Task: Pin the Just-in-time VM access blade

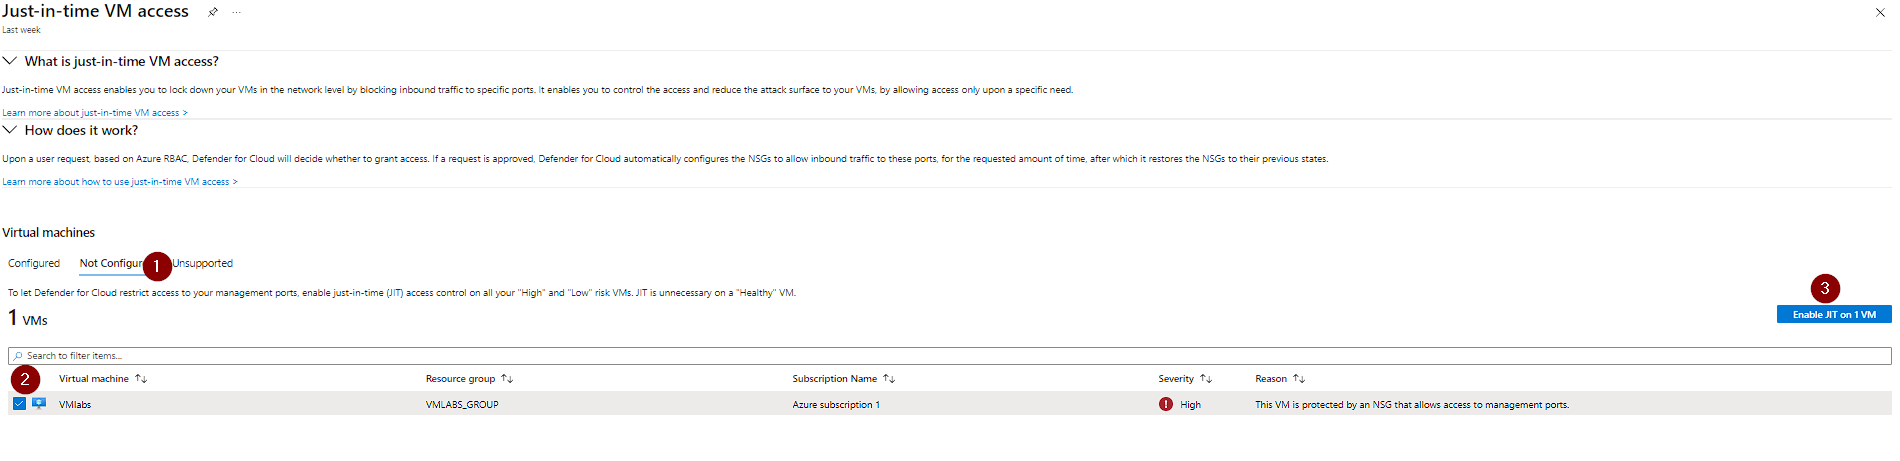Action: [212, 12]
